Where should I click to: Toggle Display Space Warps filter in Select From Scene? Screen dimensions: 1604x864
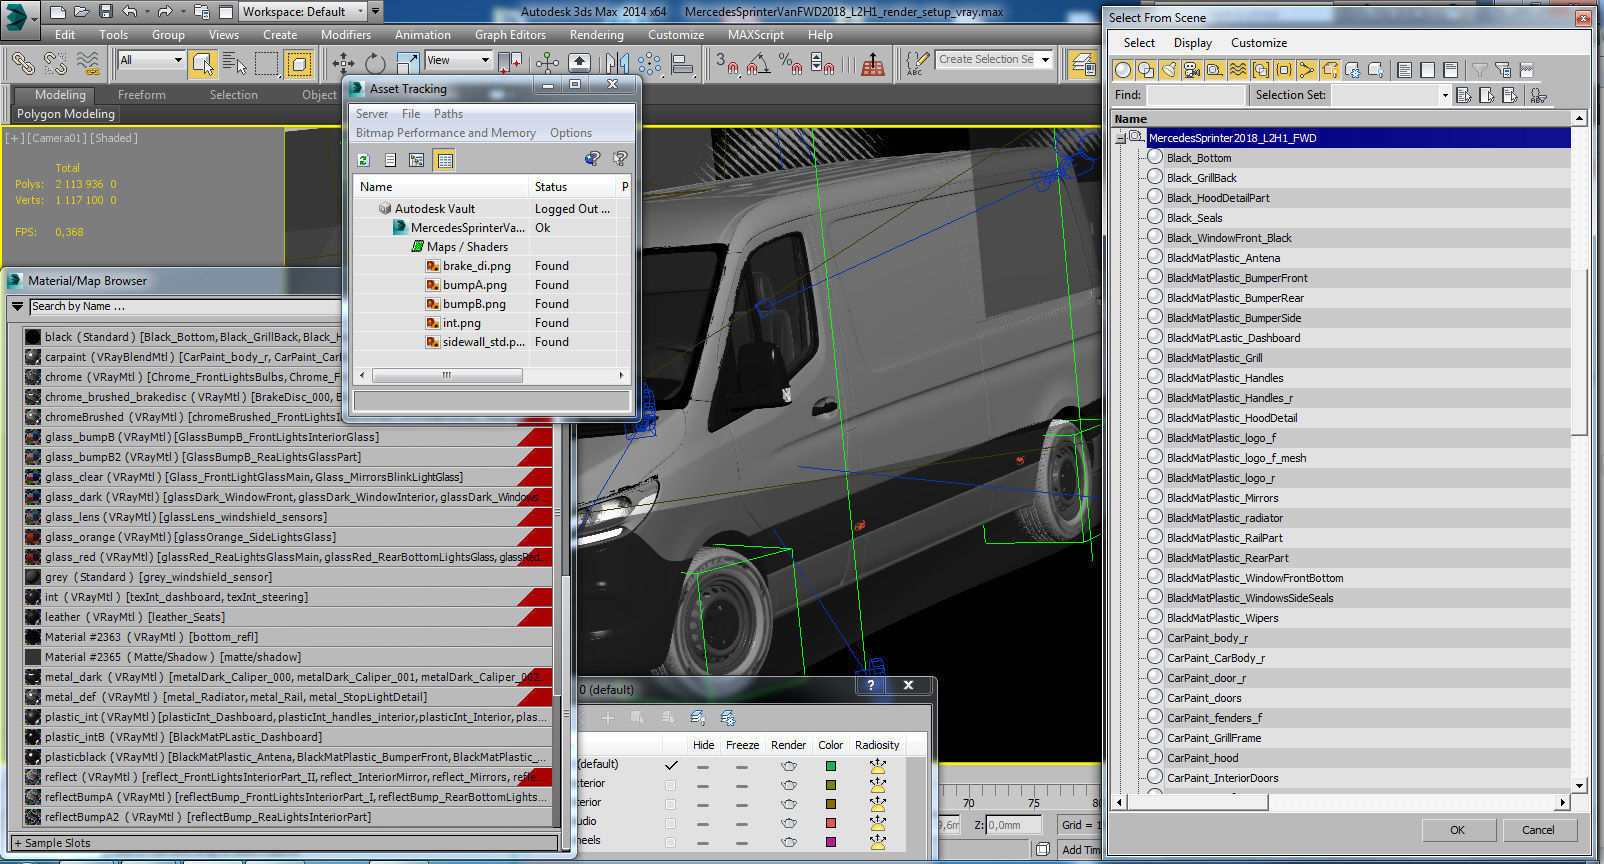1238,69
